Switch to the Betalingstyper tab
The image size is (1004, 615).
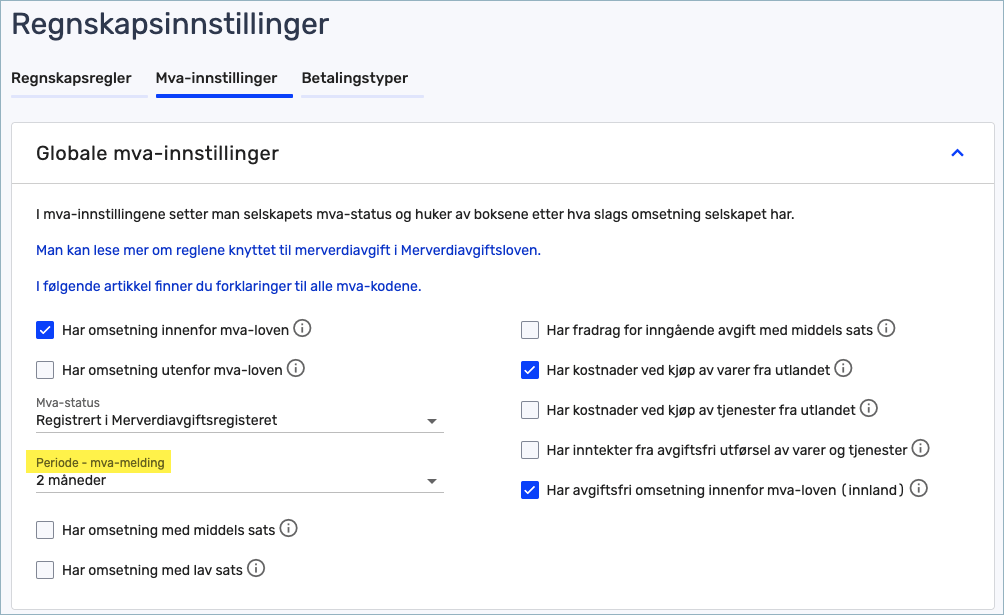pos(355,78)
